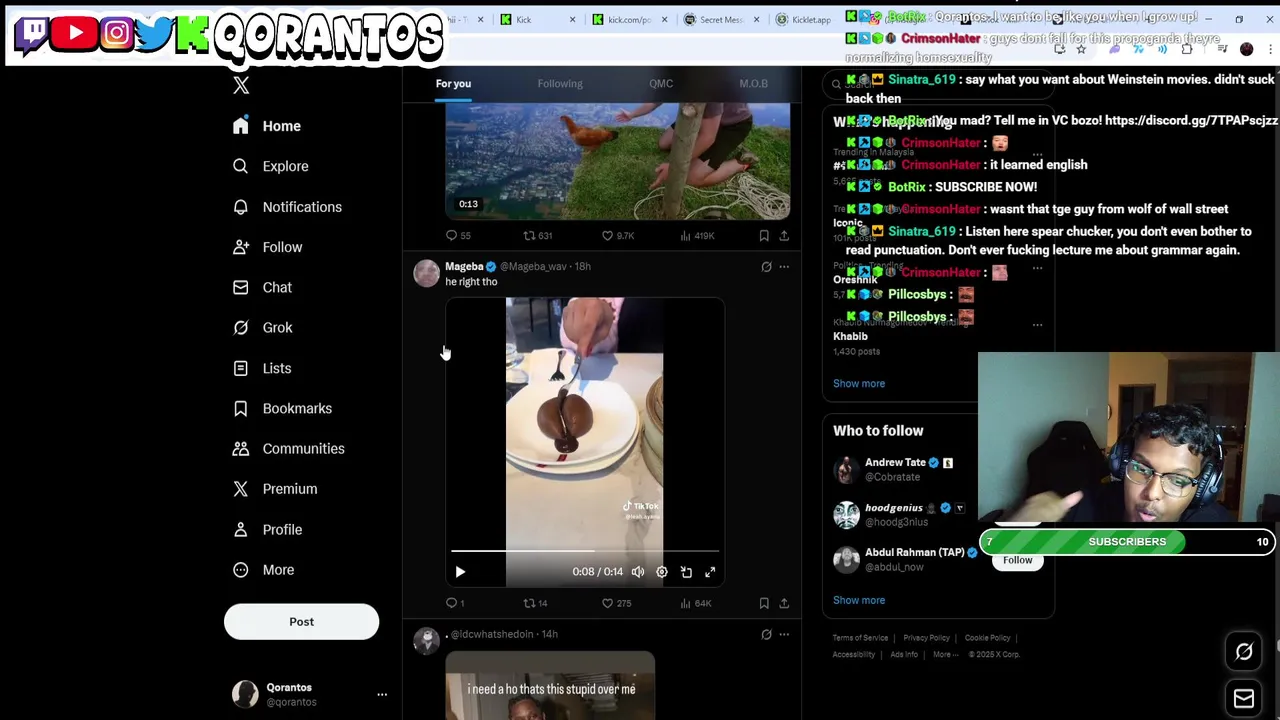Reply to the chicken video post

(458, 236)
